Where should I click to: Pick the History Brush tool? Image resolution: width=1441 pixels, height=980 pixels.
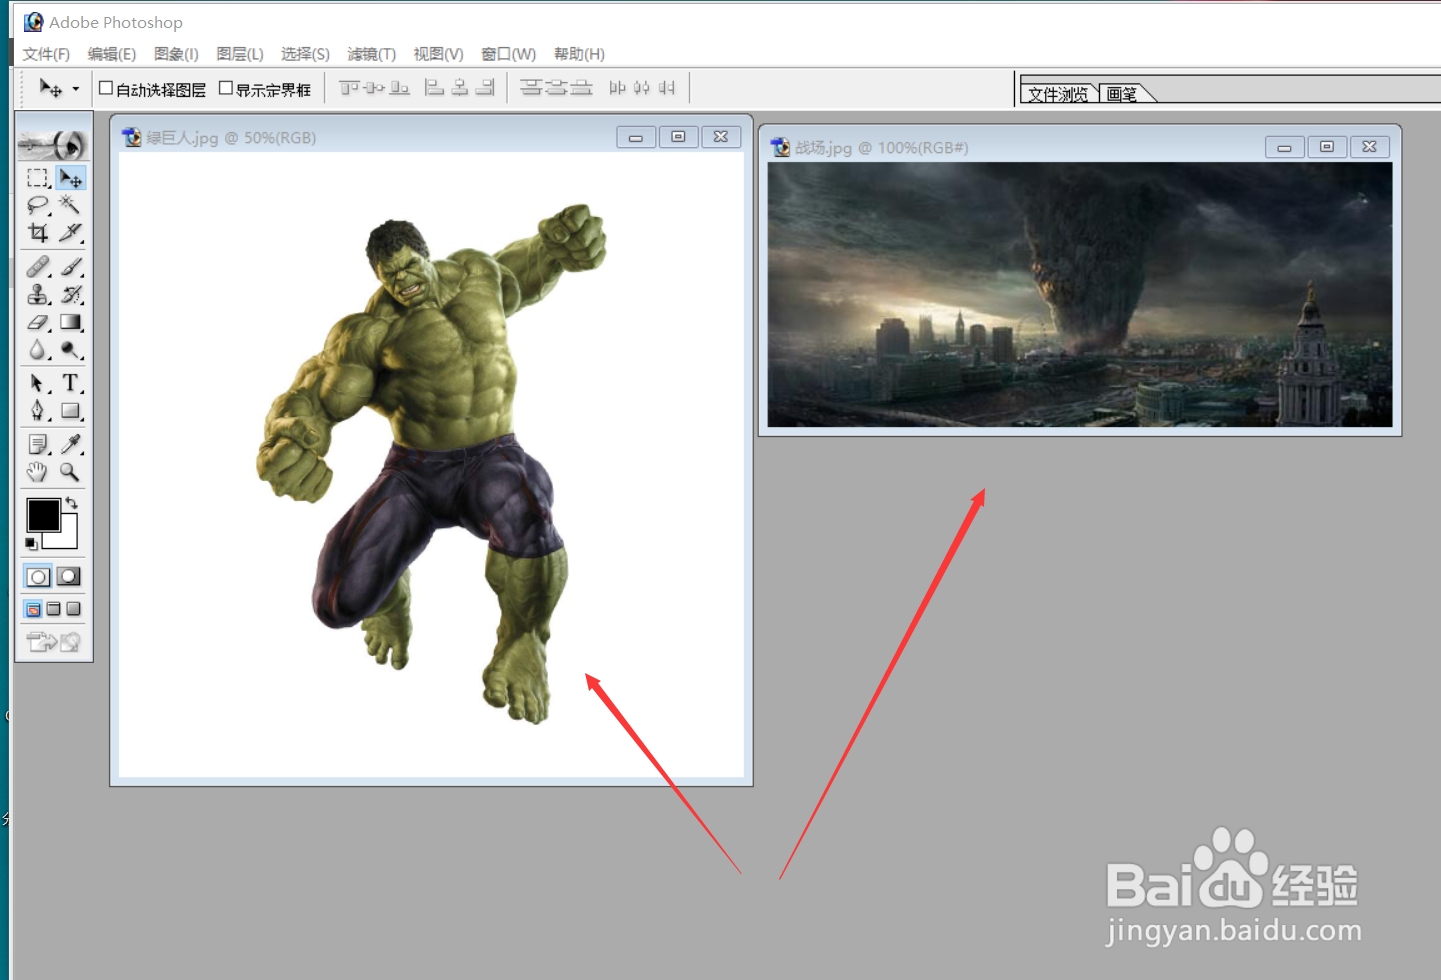click(x=70, y=294)
